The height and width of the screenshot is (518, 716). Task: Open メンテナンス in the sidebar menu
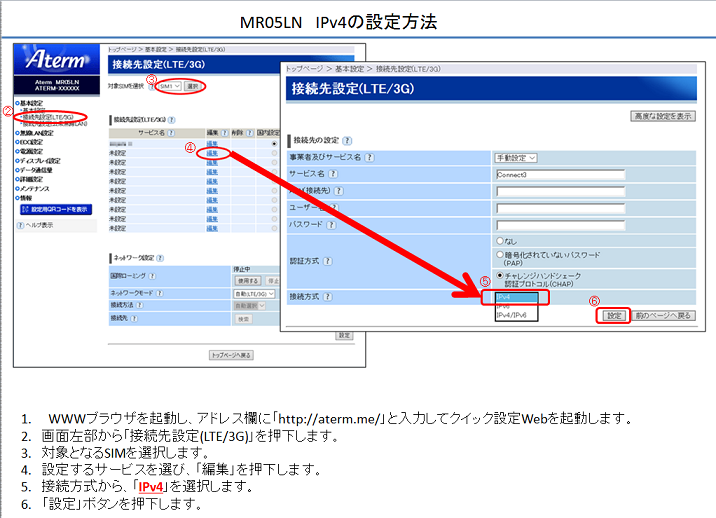coord(33,189)
